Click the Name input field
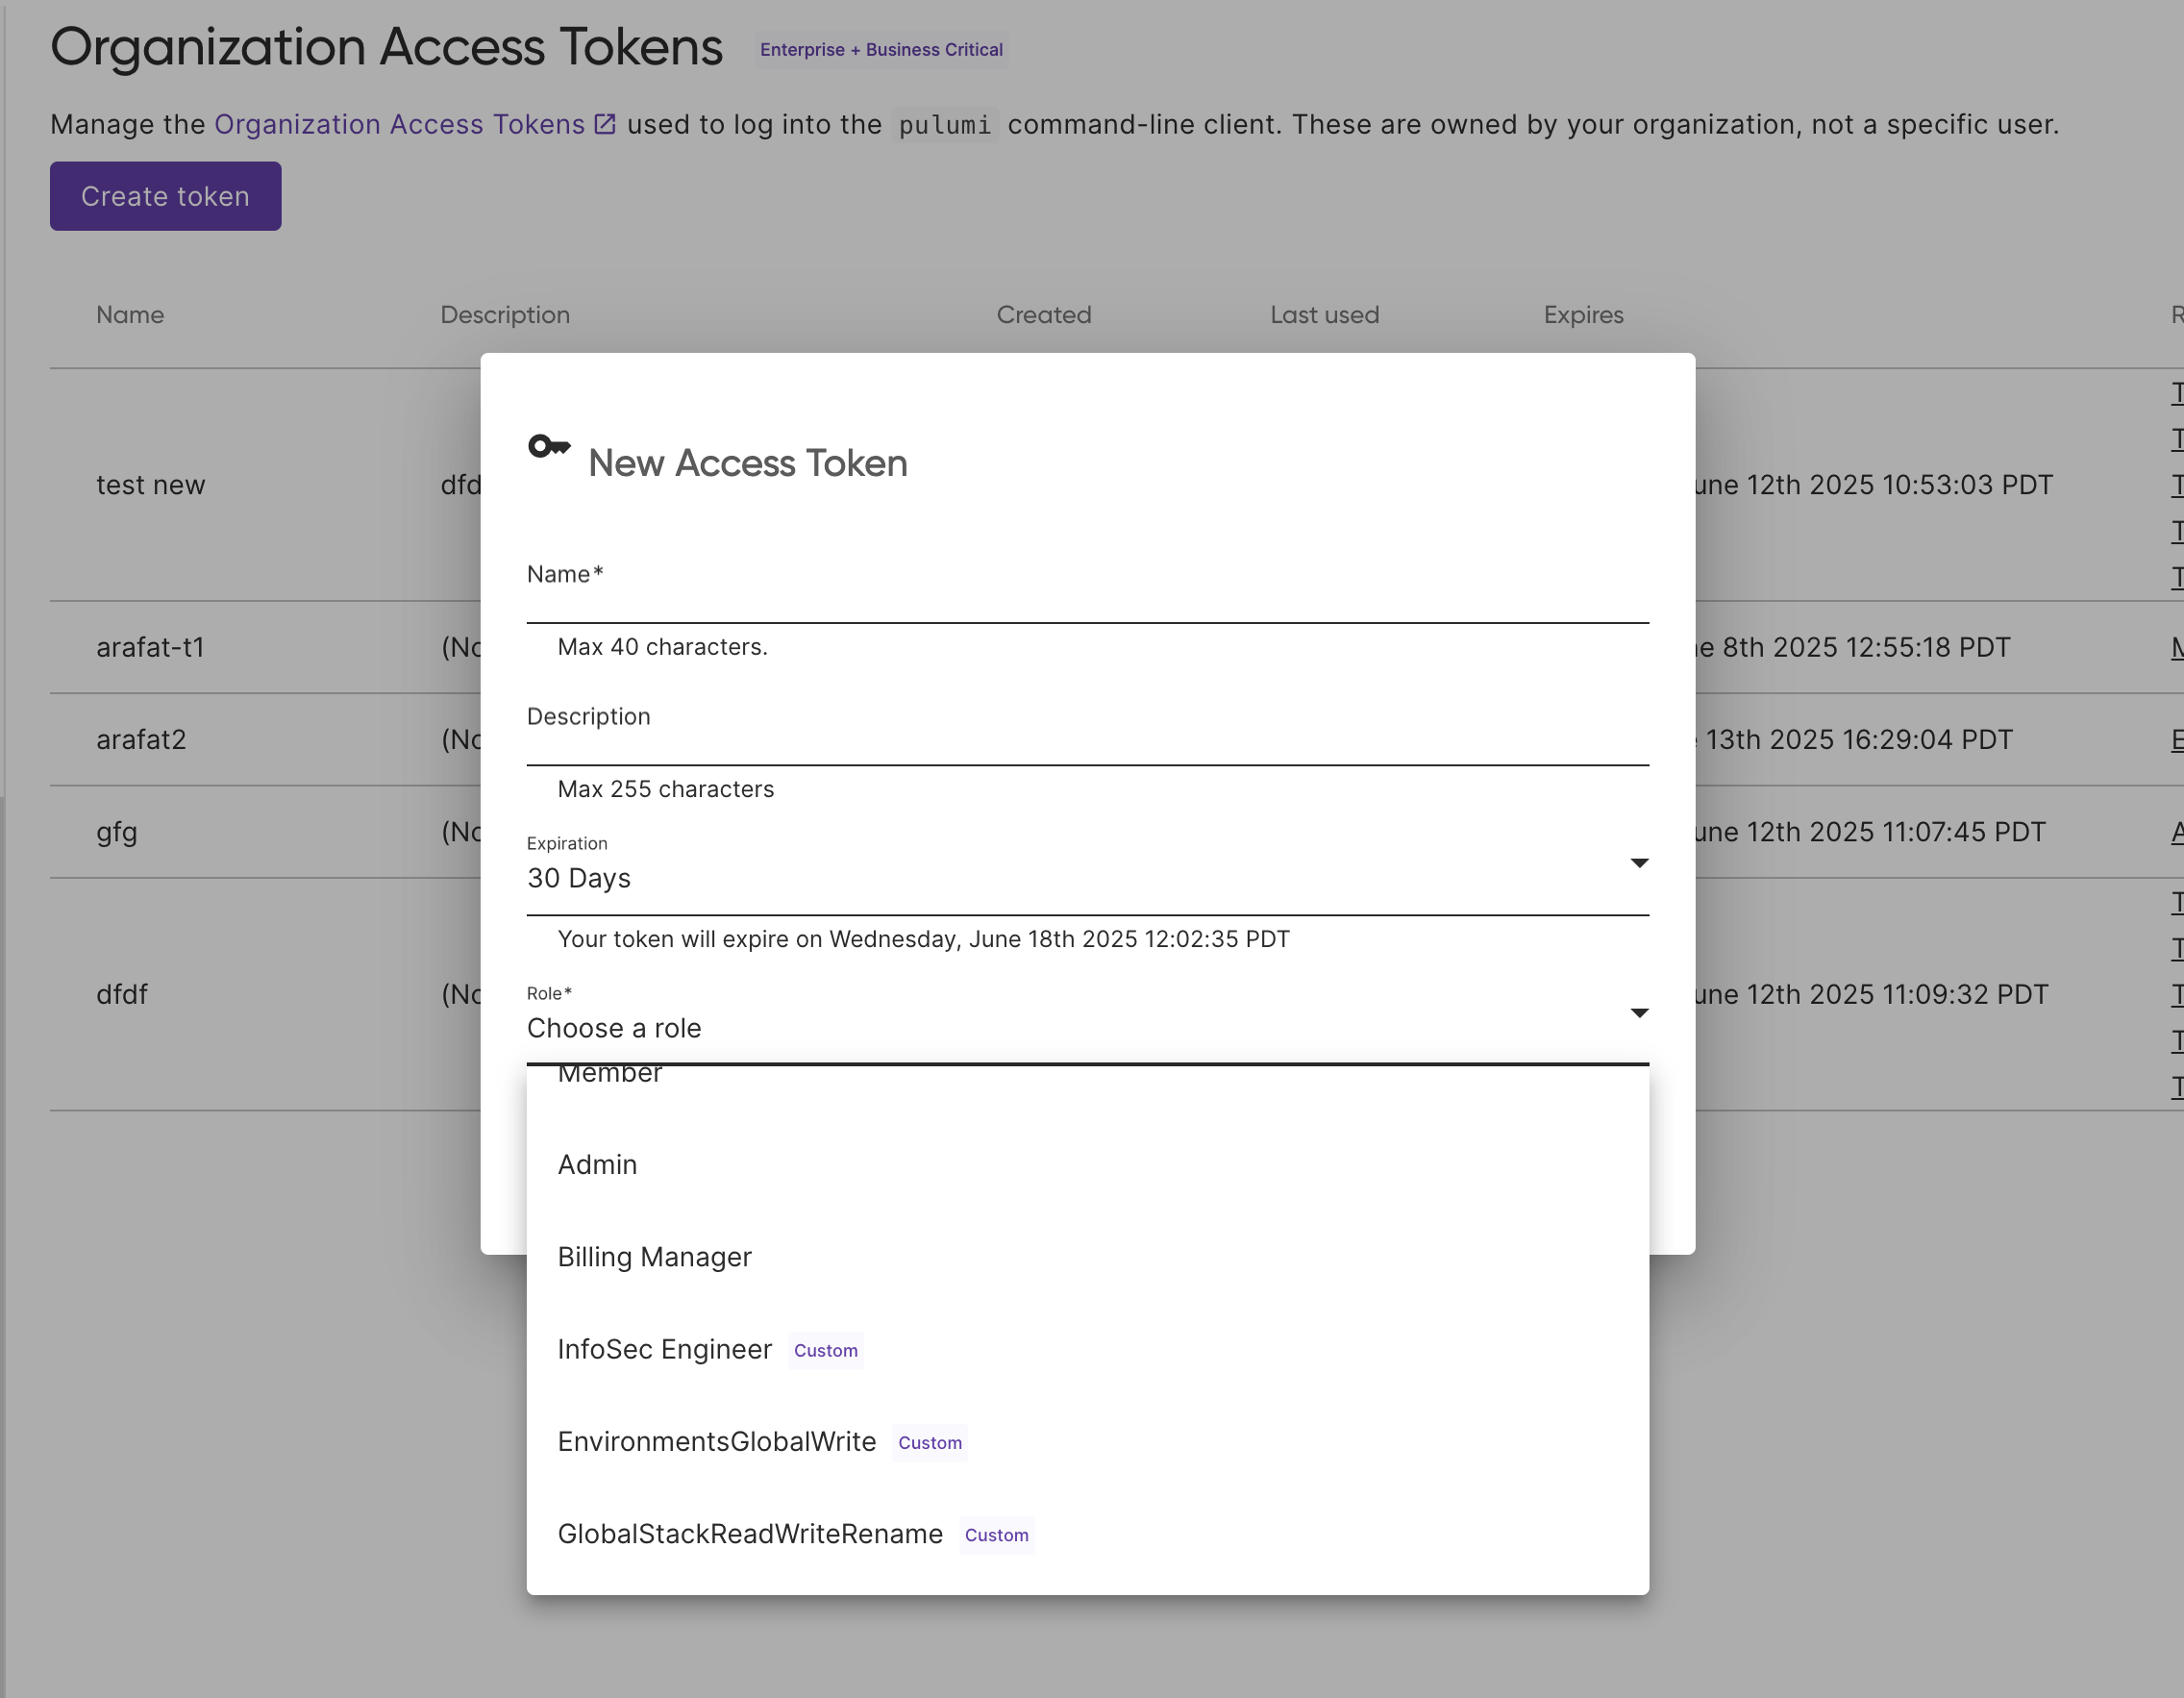Viewport: 2184px width, 1698px height. (1086, 598)
